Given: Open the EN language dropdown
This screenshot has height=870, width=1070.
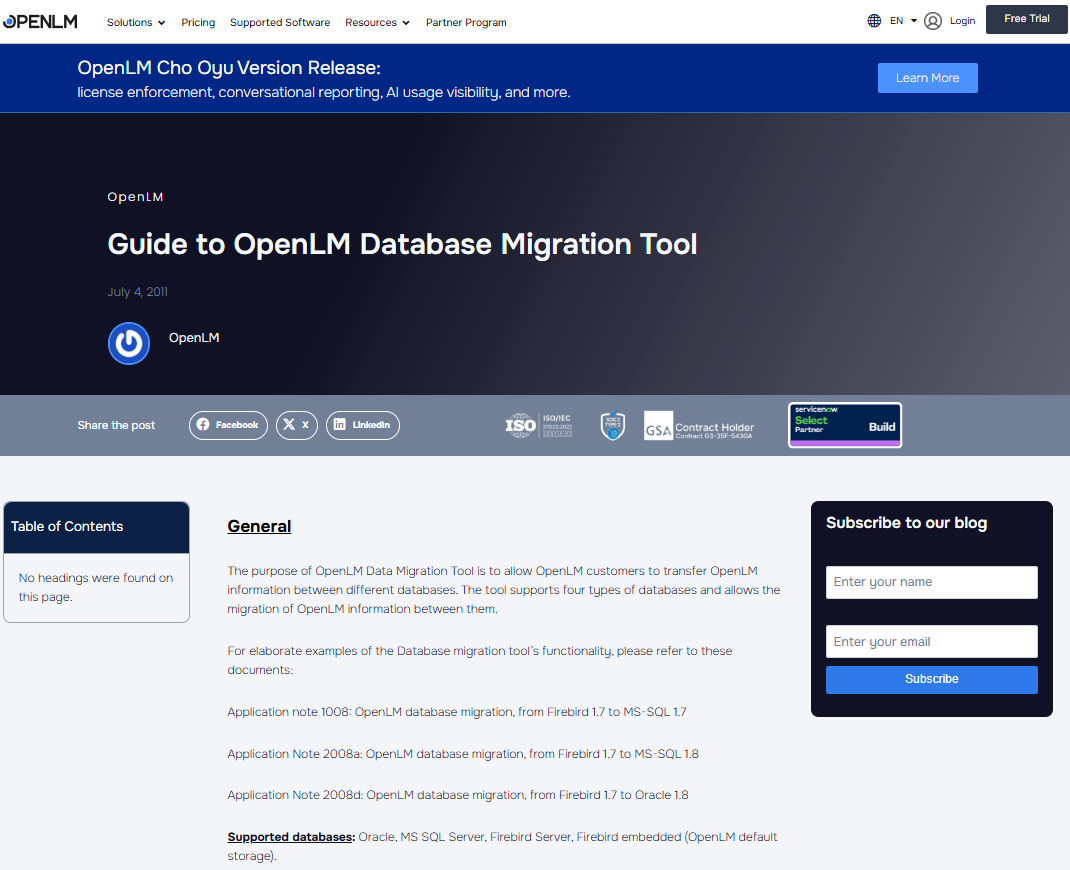Looking at the screenshot, I should click(x=903, y=21).
